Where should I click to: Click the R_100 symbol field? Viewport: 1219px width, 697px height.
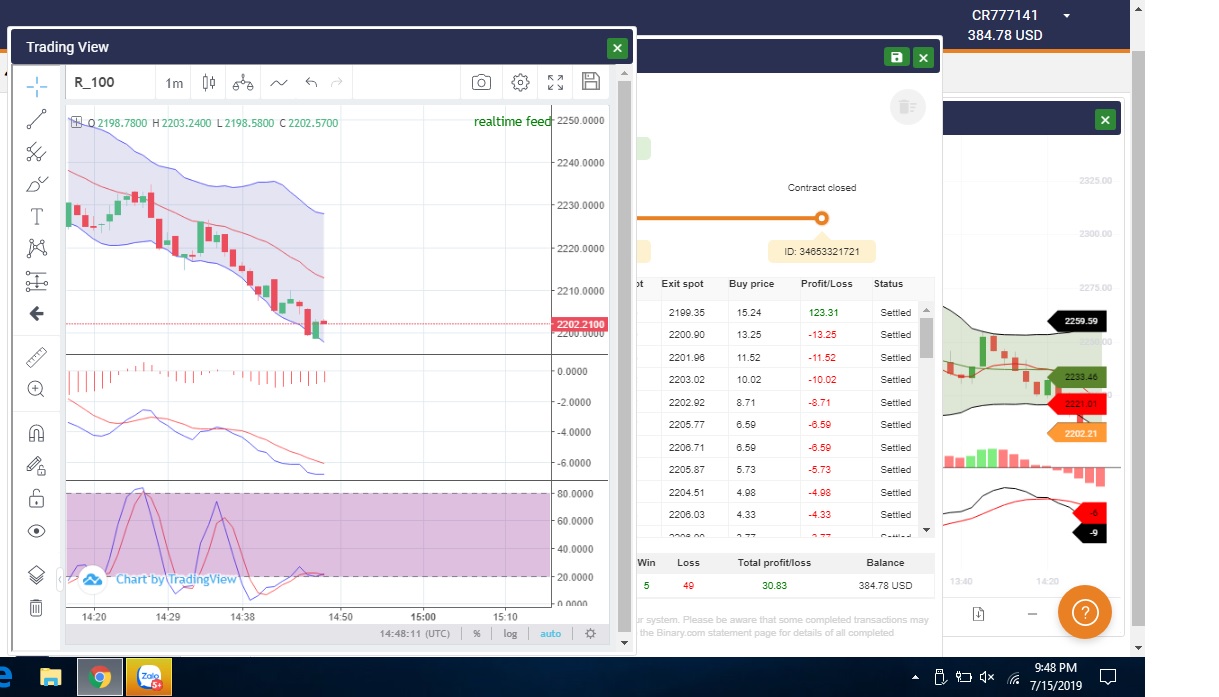[108, 83]
